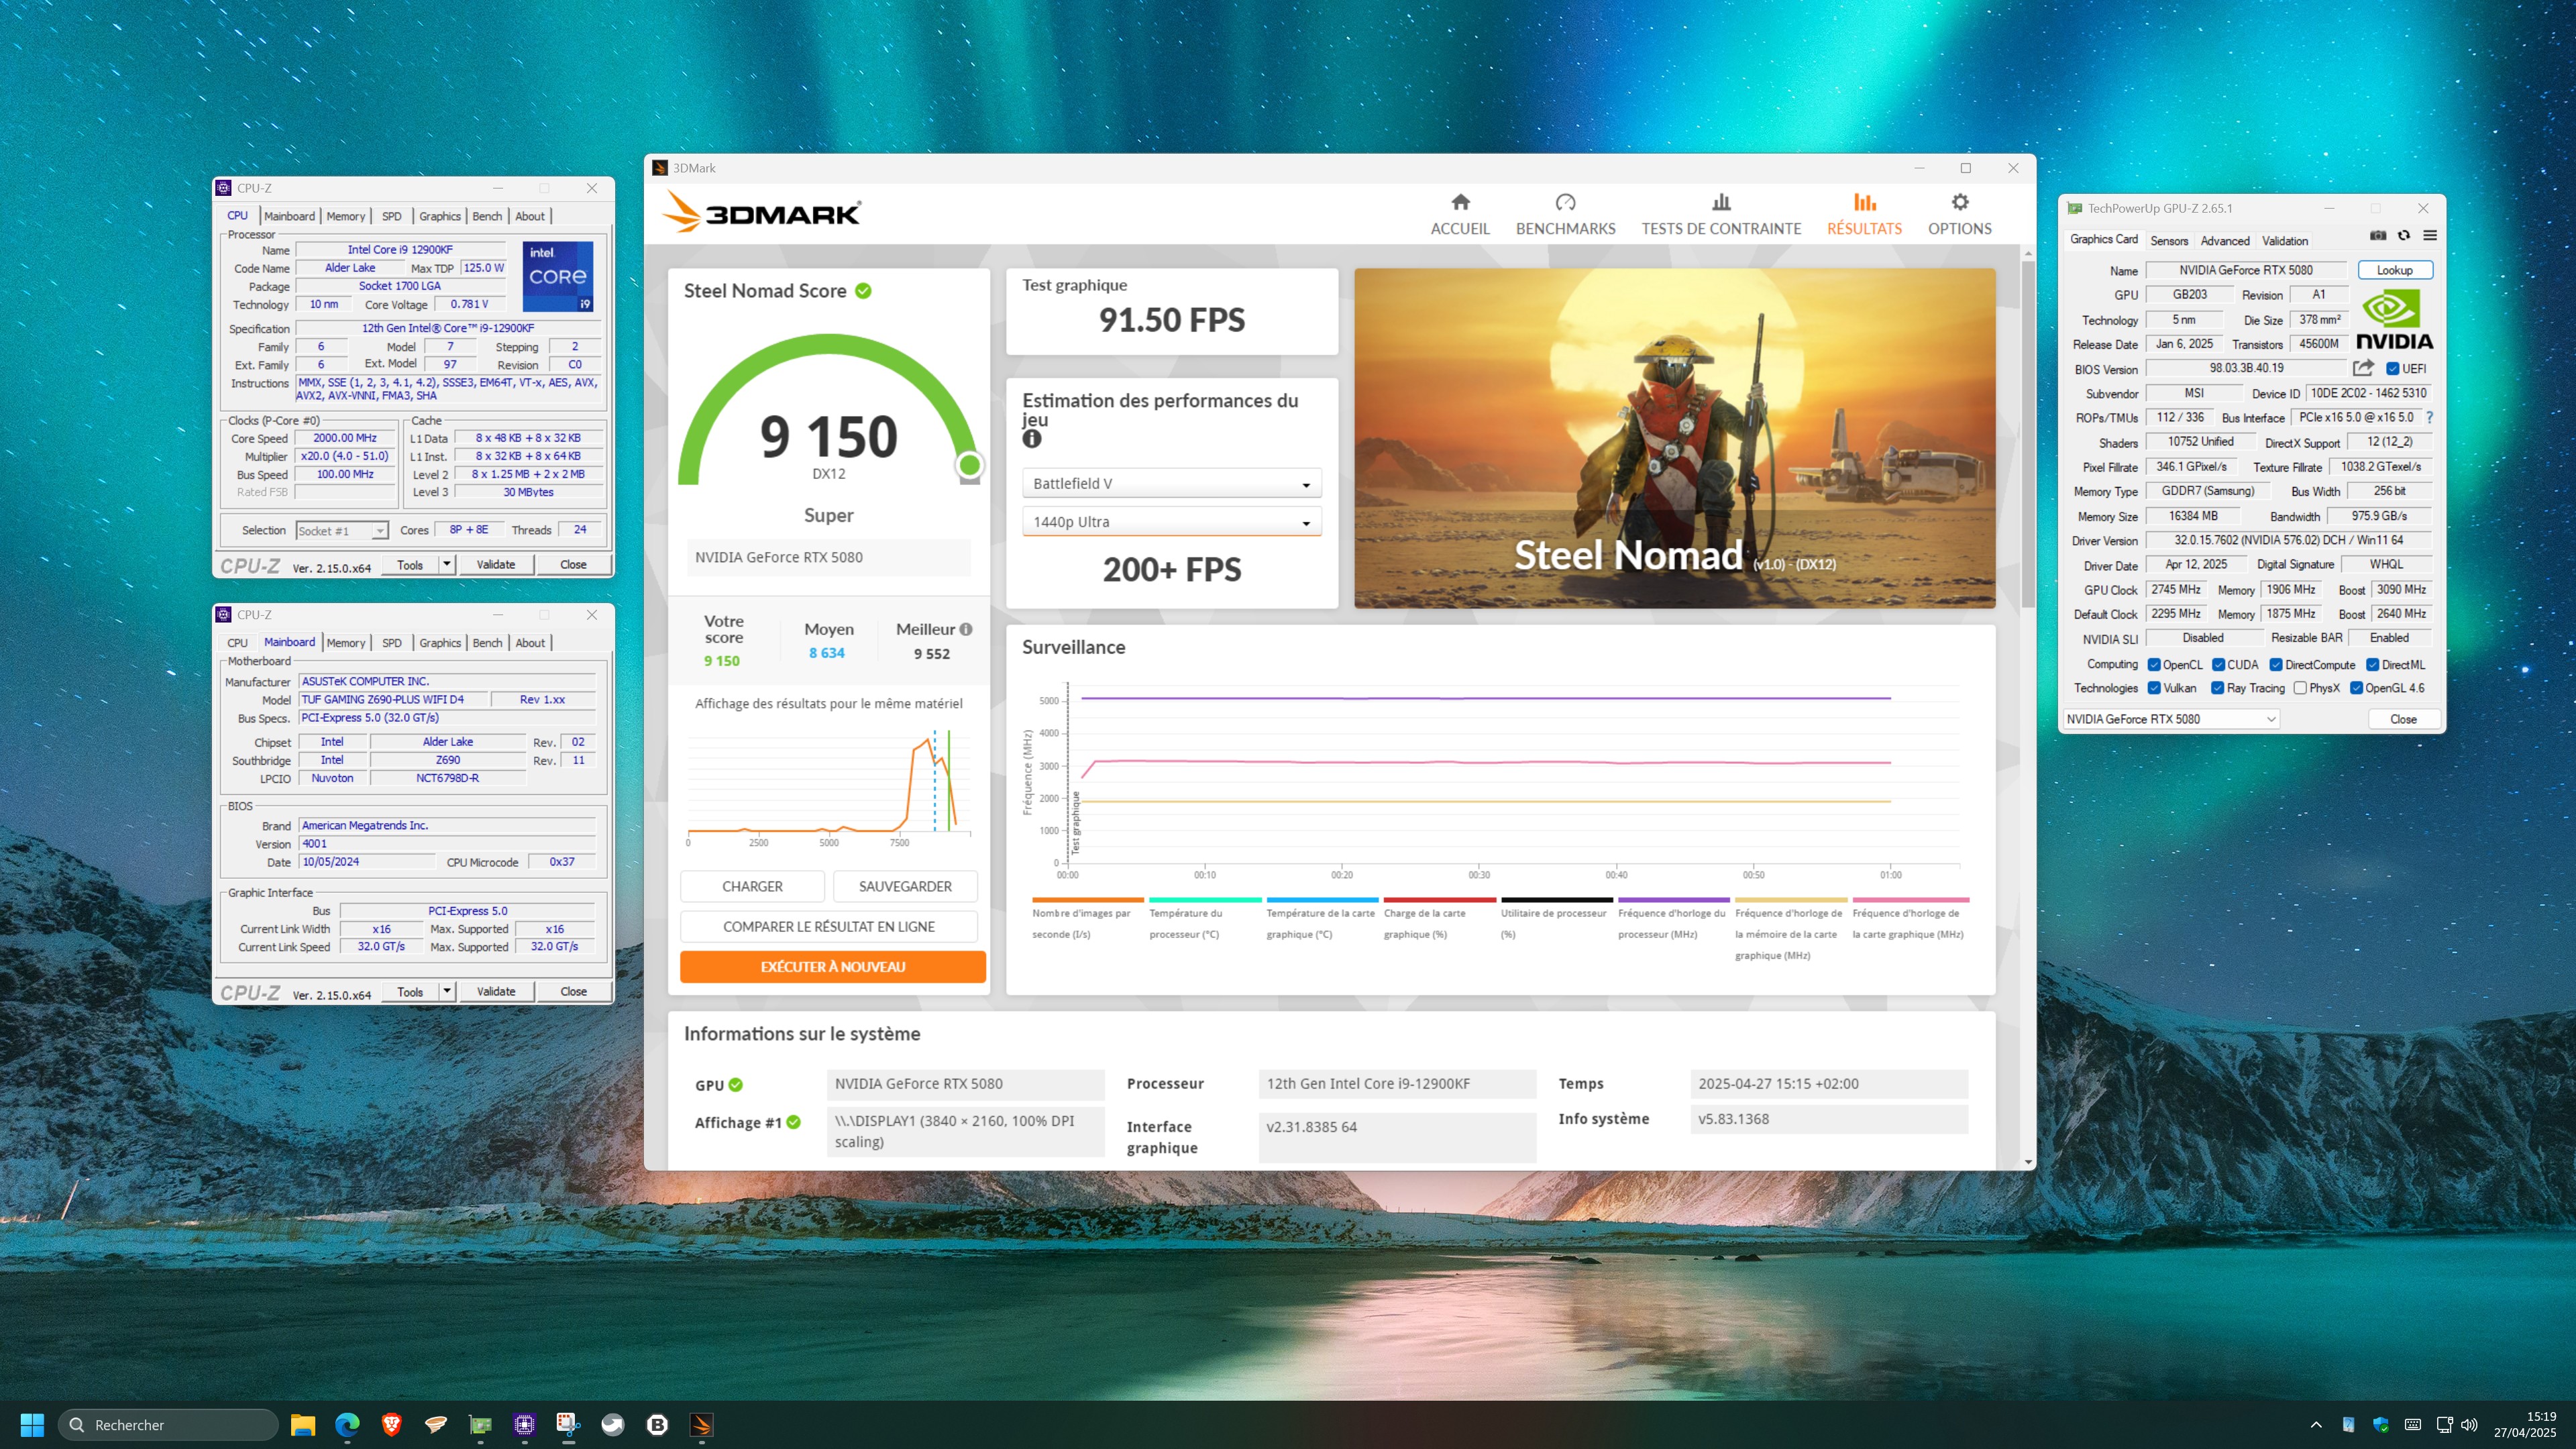Launch Brave browser from taskbar
2576x1449 pixels.
tap(391, 1424)
